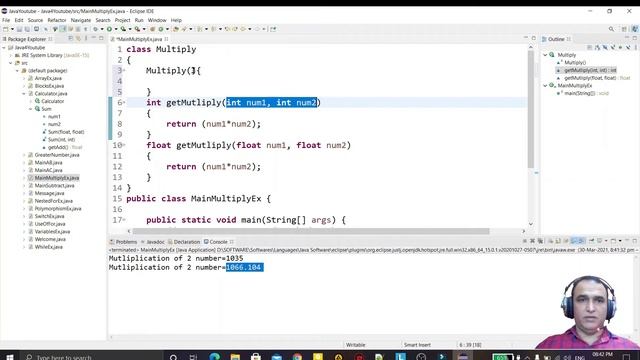Minimize the Package Explorer view
The image size is (640, 360).
coord(94,38)
